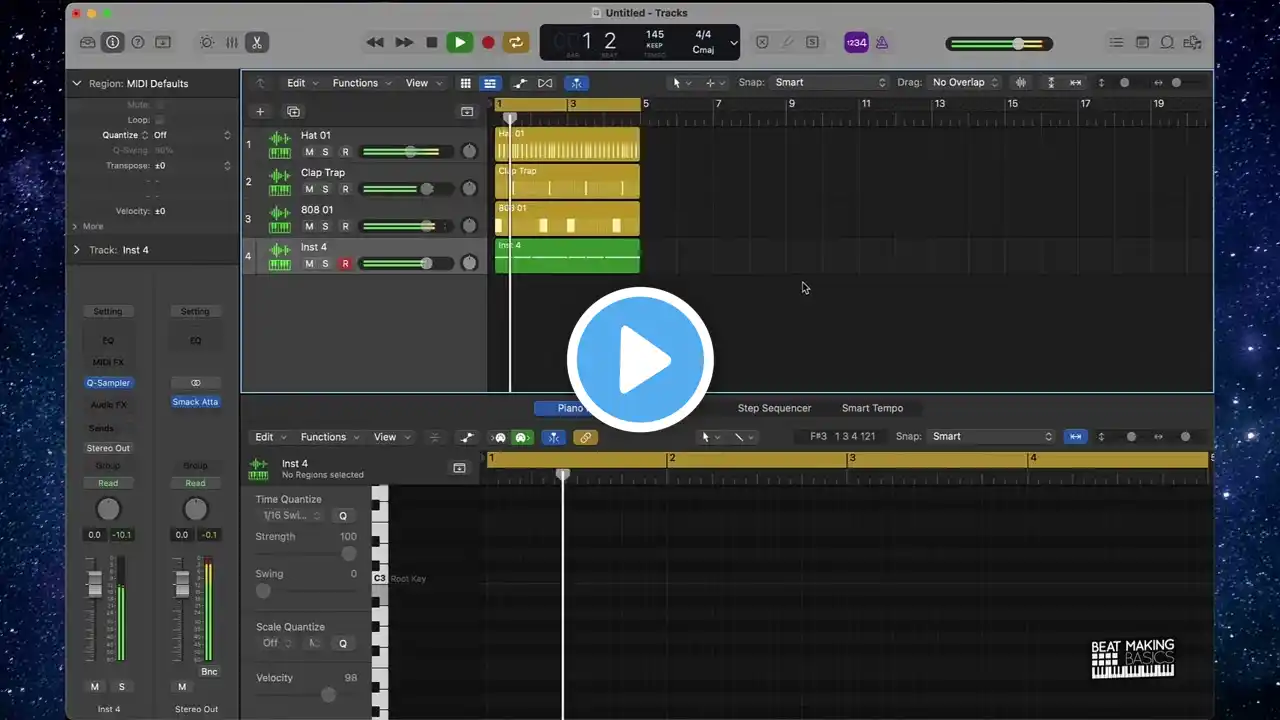Open the tracks area Snap dropdown
This screenshot has width=1280, height=720.
pyautogui.click(x=830, y=83)
